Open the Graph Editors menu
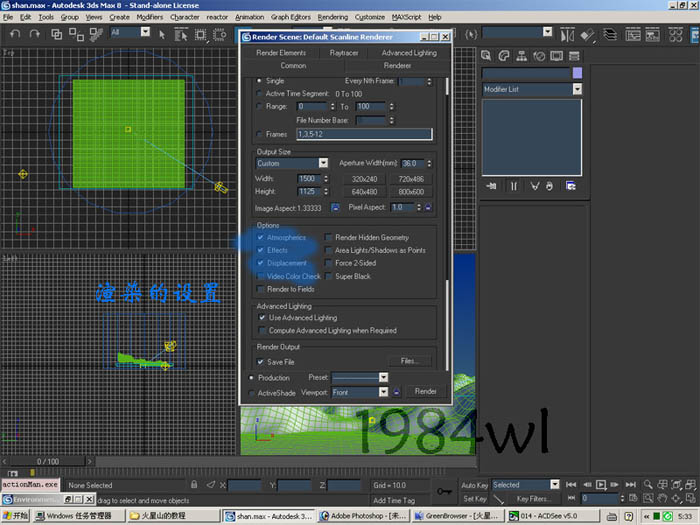The image size is (700, 525). pyautogui.click(x=291, y=17)
